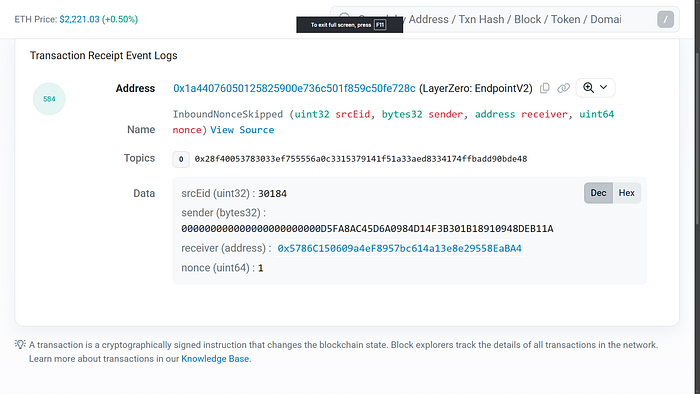Switch data display to Dec
Viewport: 700px width, 394px height.
coord(598,193)
